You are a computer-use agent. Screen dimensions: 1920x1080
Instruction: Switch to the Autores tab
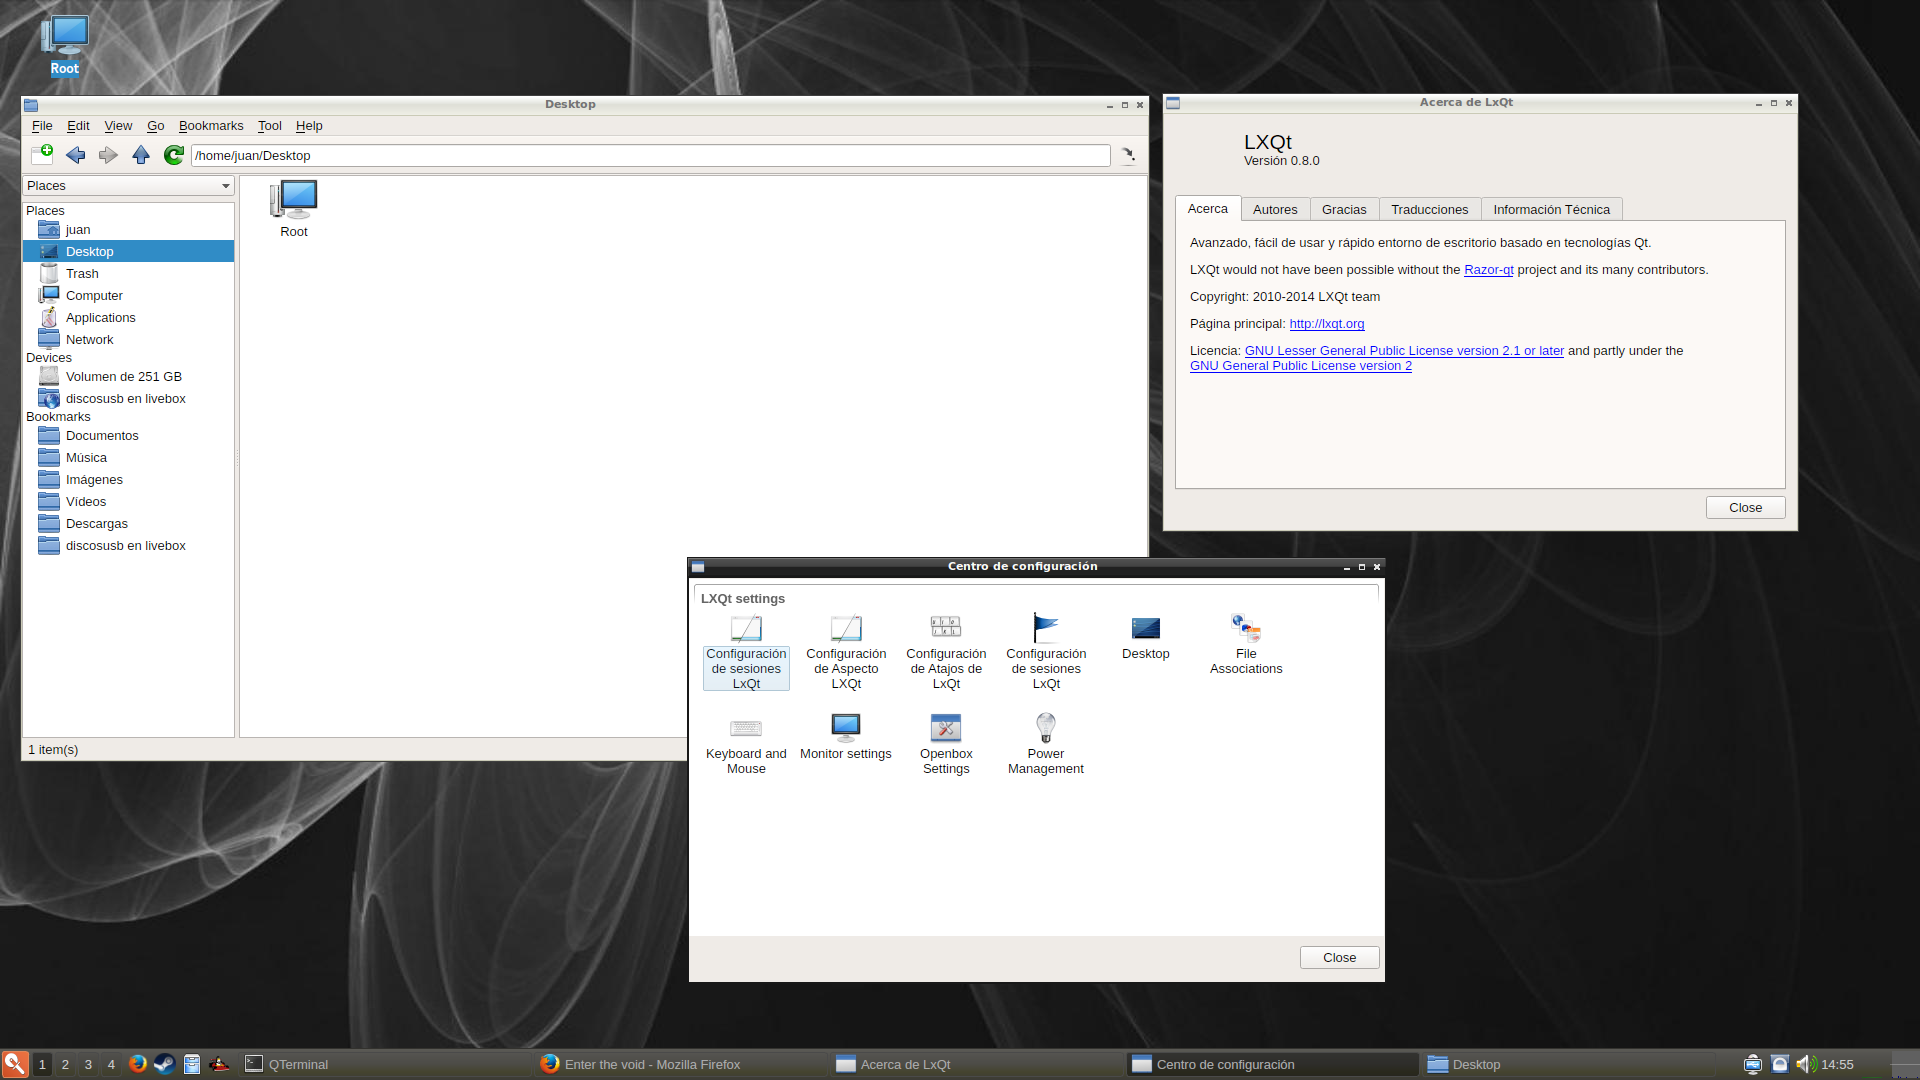1275,209
